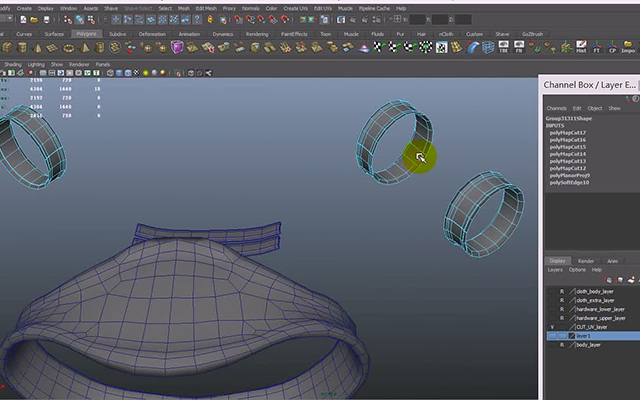Click the Group31311Shape node name
This screenshot has width=640, height=400.
point(569,118)
